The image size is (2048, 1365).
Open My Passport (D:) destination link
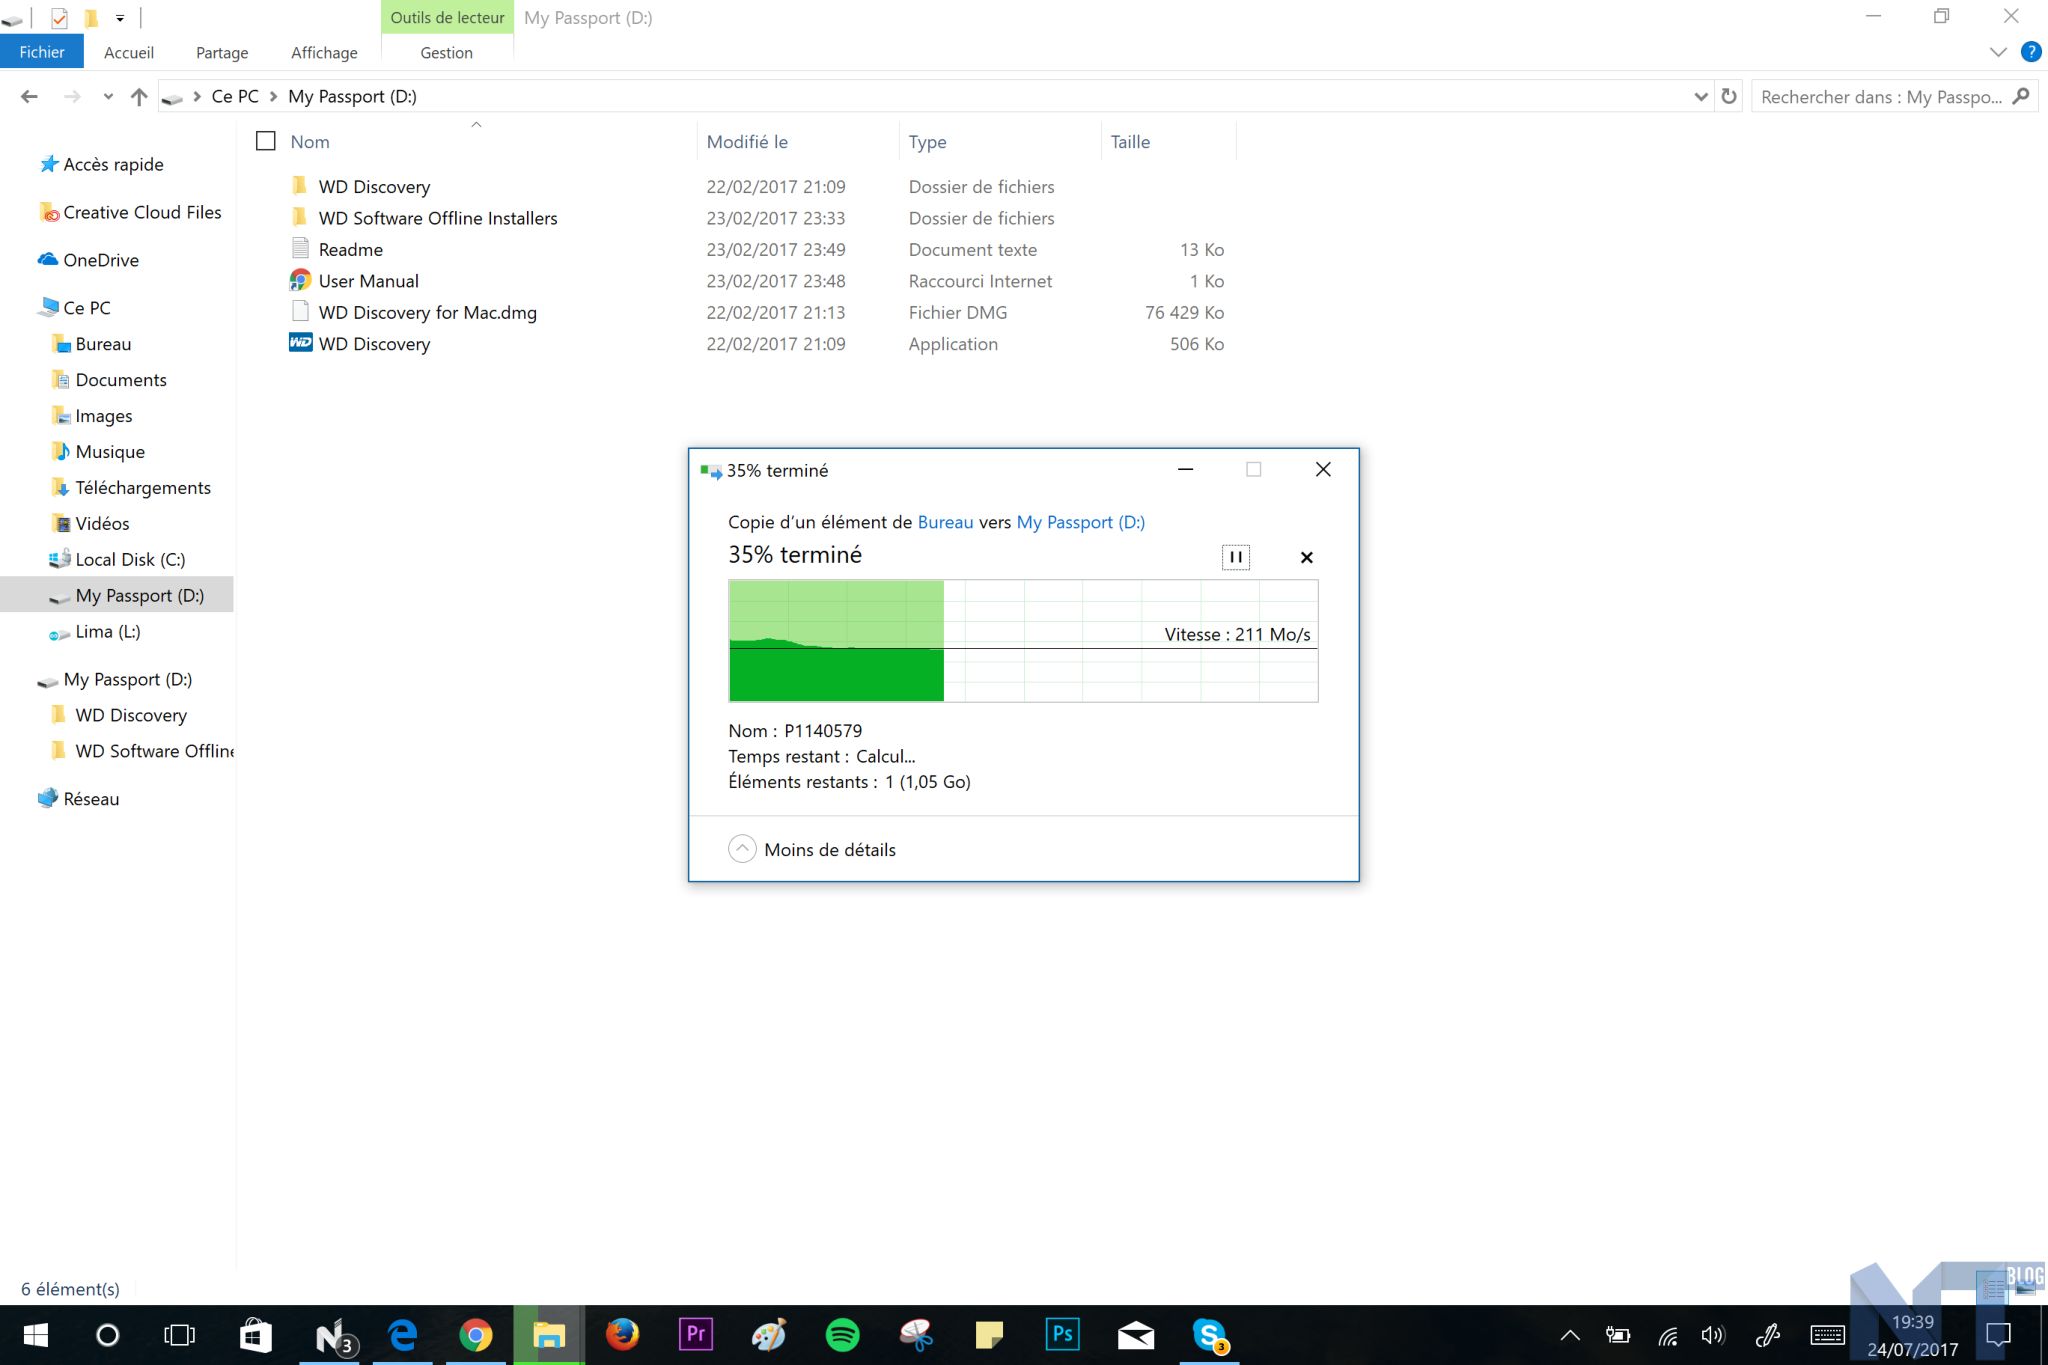coord(1080,522)
